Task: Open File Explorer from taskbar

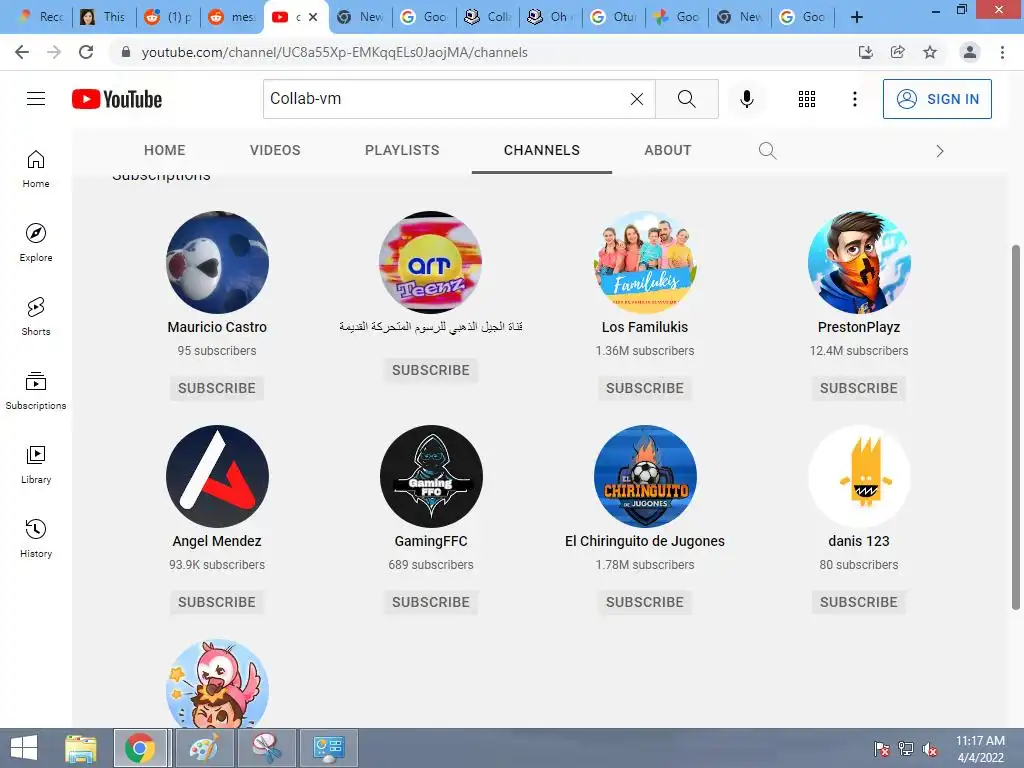Action: [81, 748]
